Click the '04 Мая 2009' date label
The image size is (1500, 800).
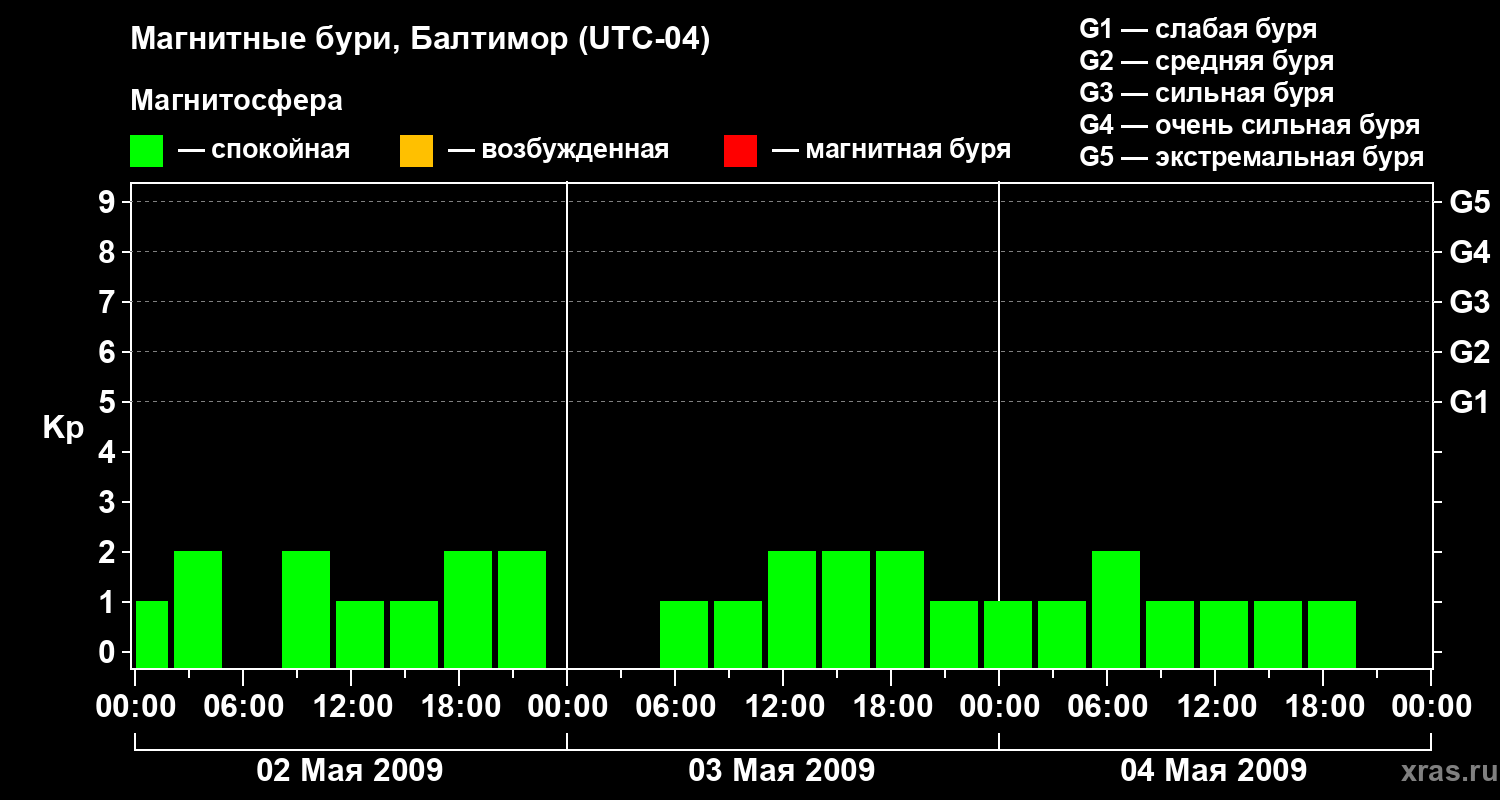[1214, 770]
